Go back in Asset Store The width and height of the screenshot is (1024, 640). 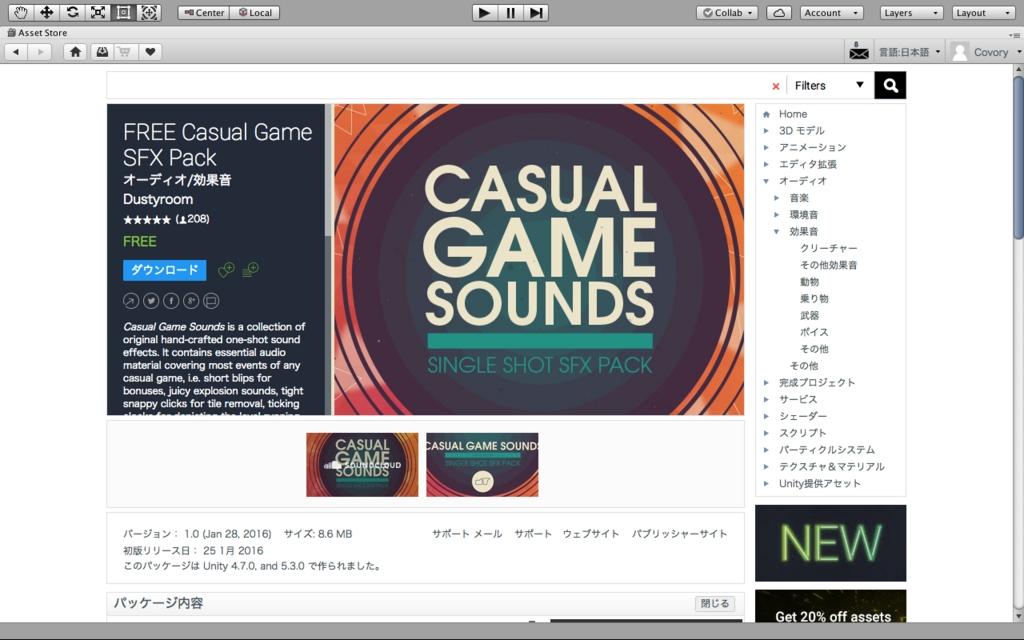click(x=16, y=52)
